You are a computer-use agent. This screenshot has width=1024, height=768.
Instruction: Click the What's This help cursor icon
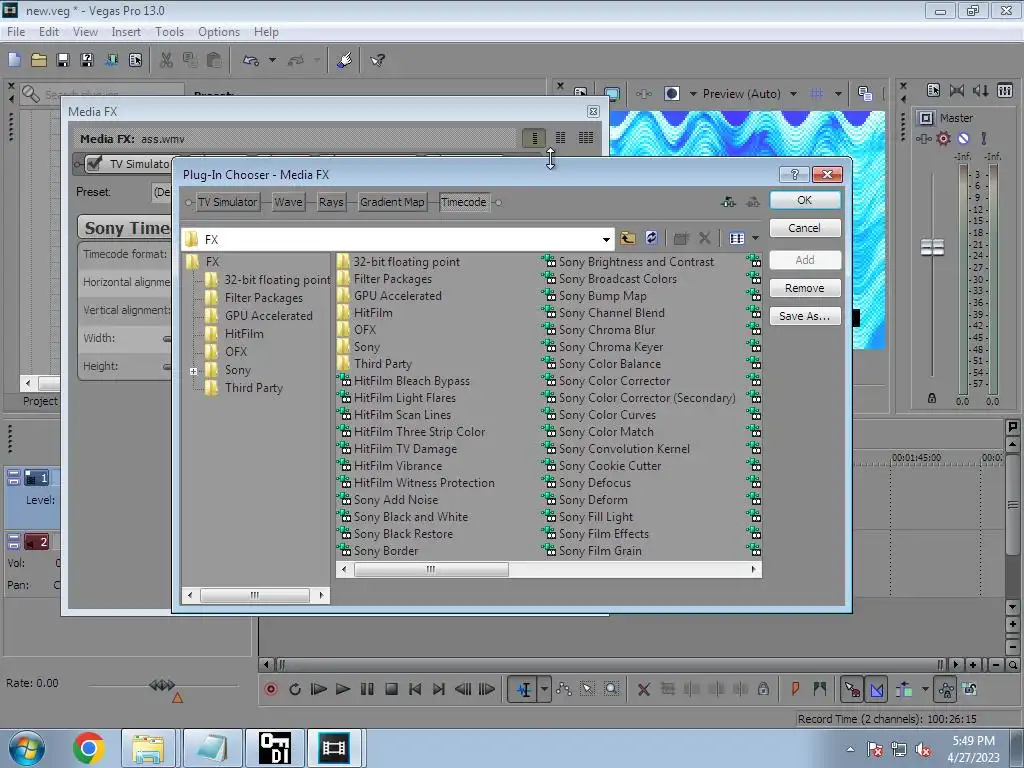pyautogui.click(x=377, y=60)
